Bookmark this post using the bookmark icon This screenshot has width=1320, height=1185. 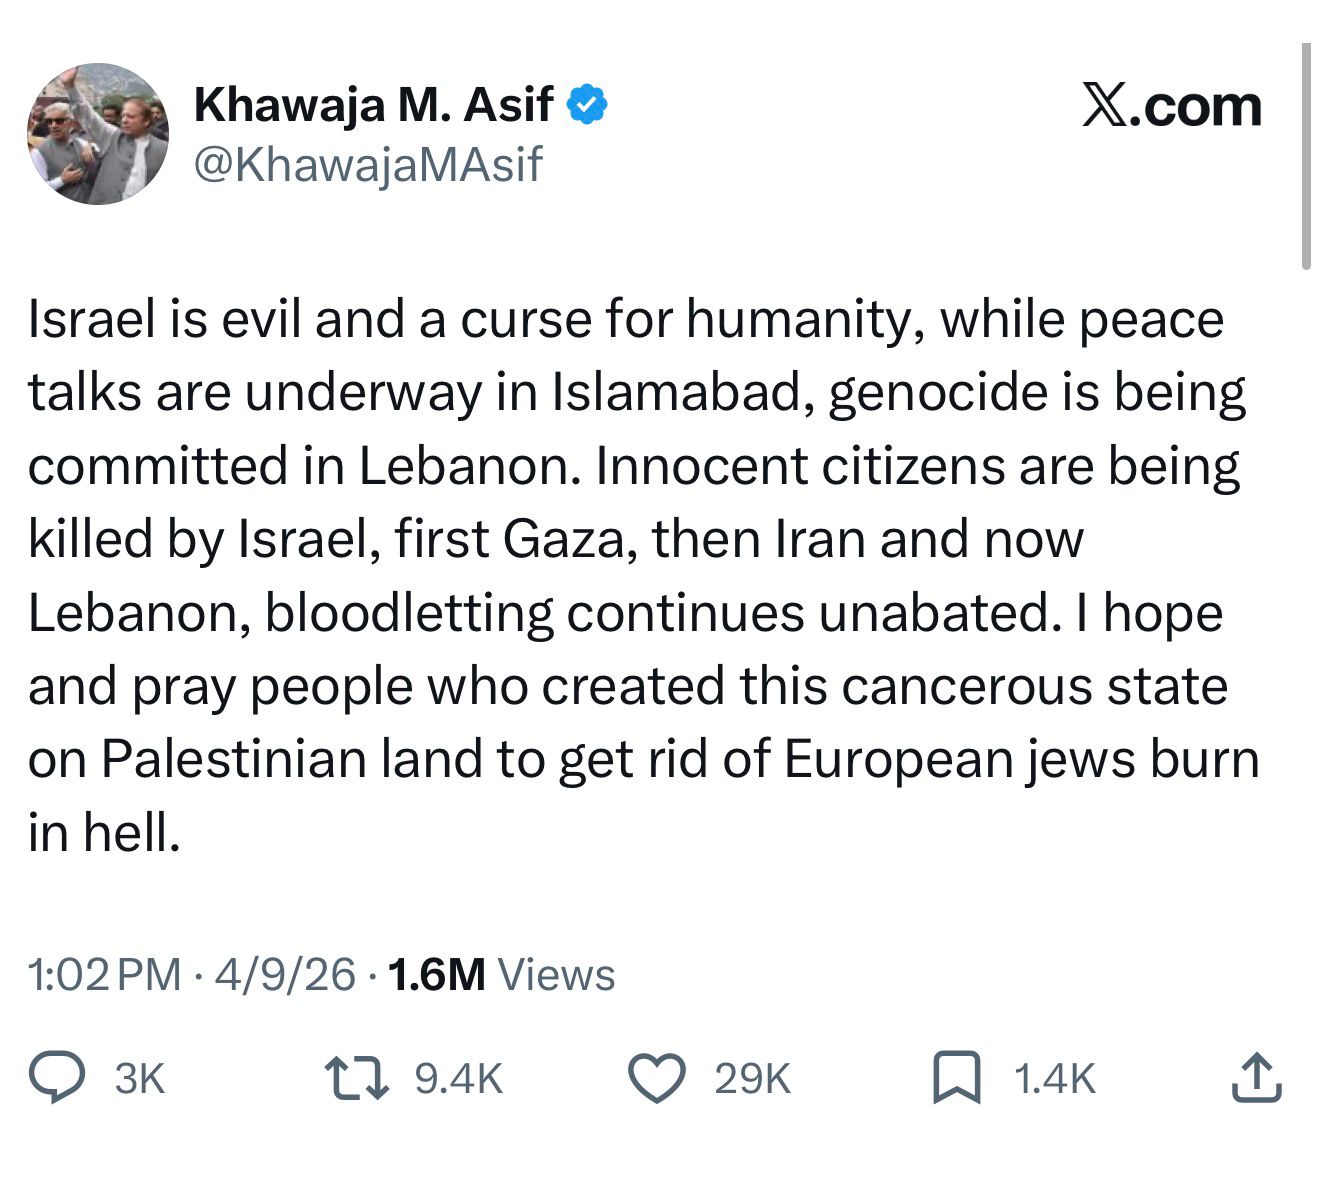[x=956, y=1078]
